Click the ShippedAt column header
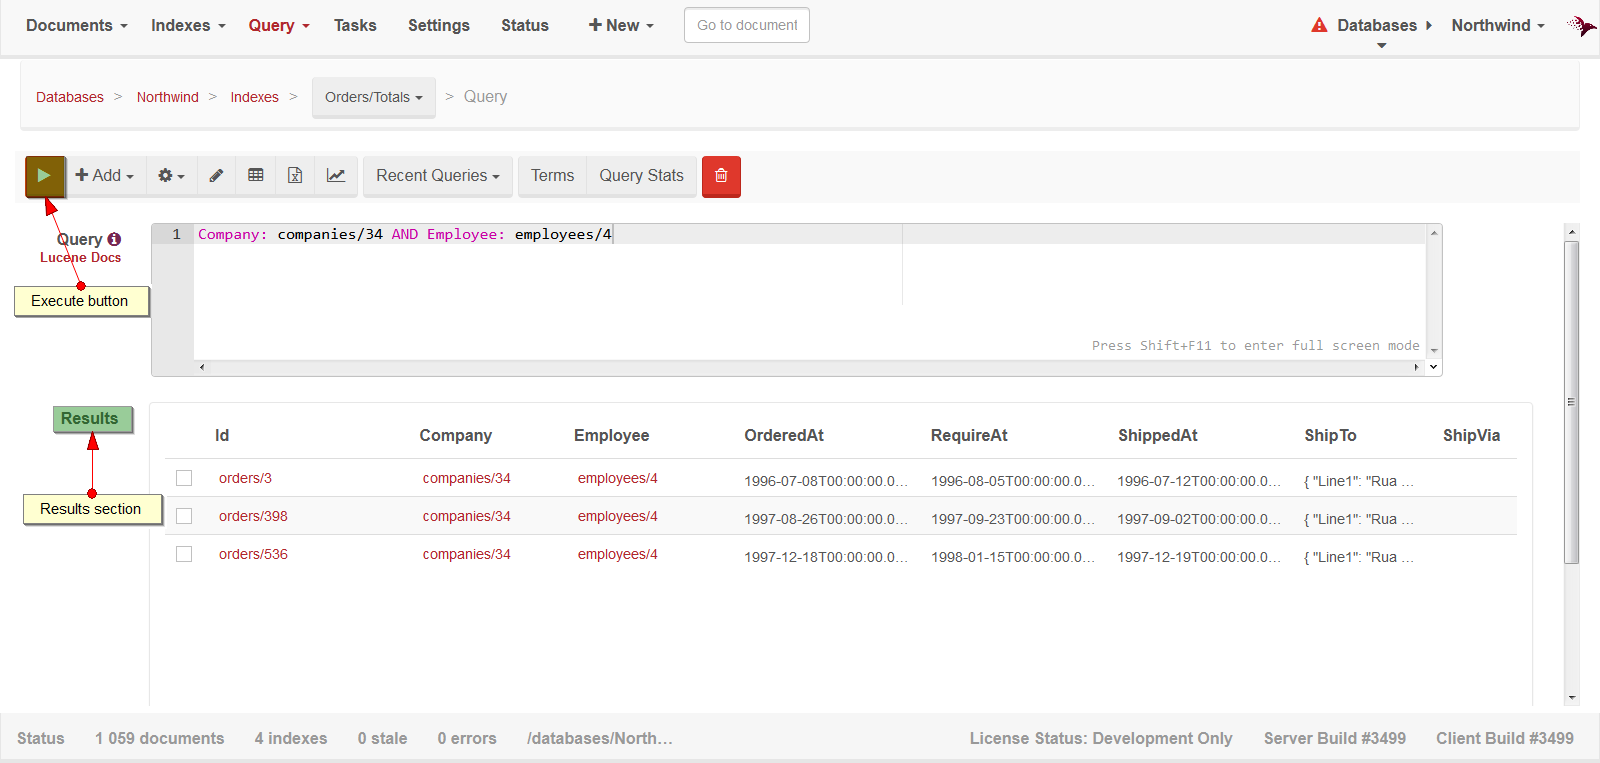The height and width of the screenshot is (763, 1600). coord(1158,435)
